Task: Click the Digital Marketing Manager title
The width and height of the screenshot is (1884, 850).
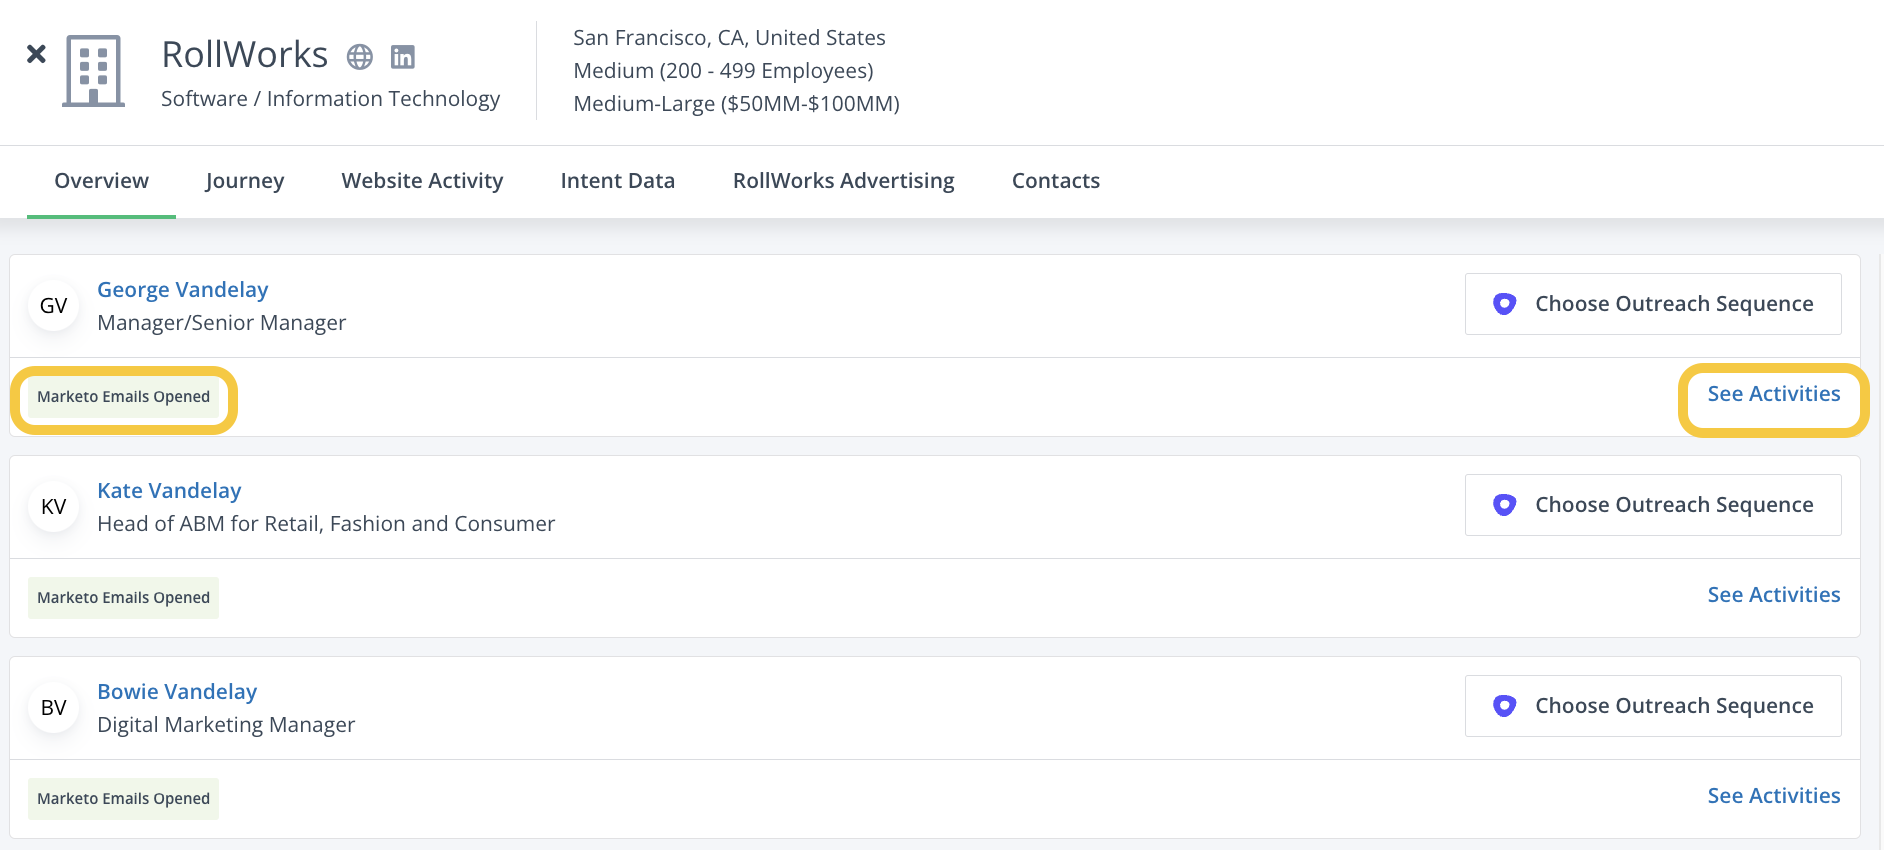Action: [x=226, y=725]
